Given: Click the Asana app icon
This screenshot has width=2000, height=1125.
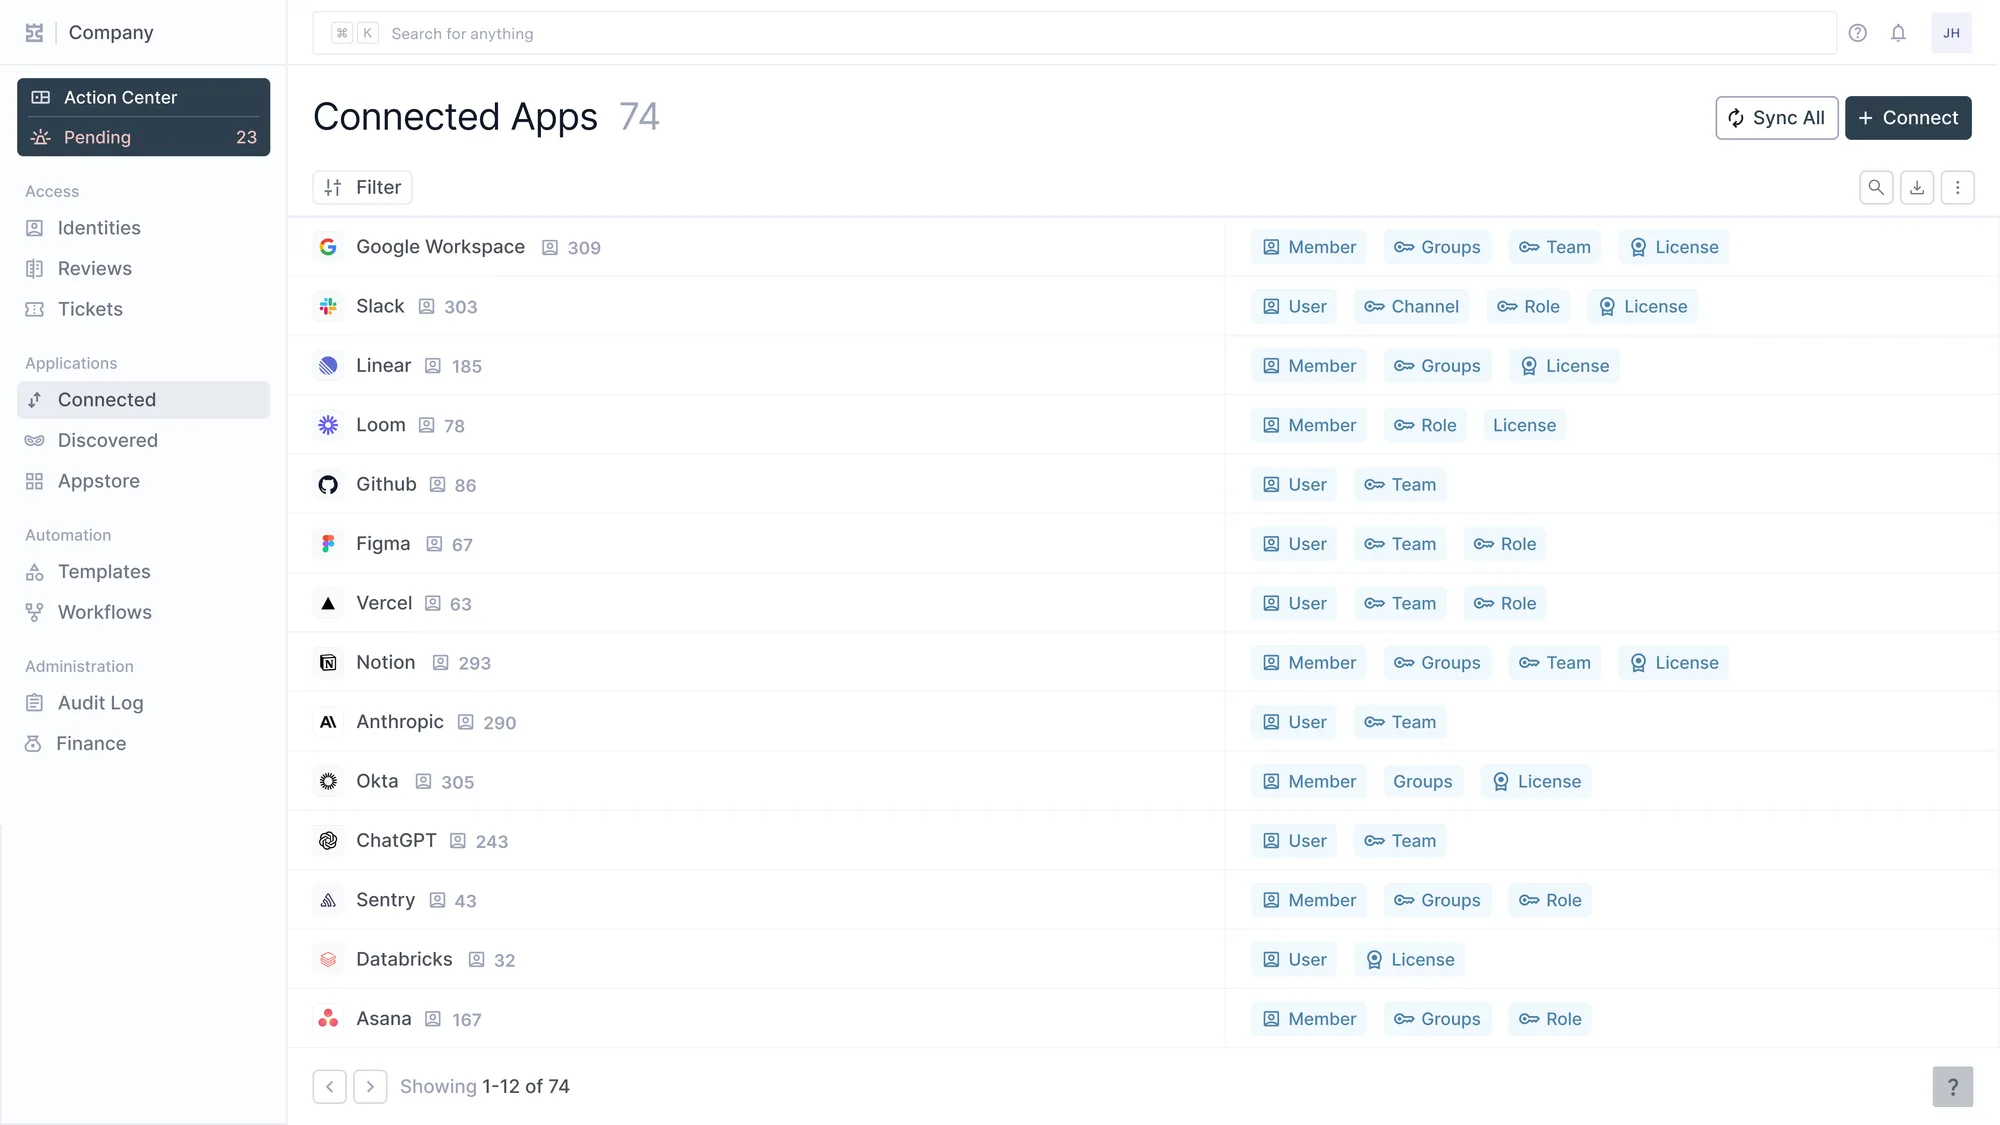Looking at the screenshot, I should (x=328, y=1019).
